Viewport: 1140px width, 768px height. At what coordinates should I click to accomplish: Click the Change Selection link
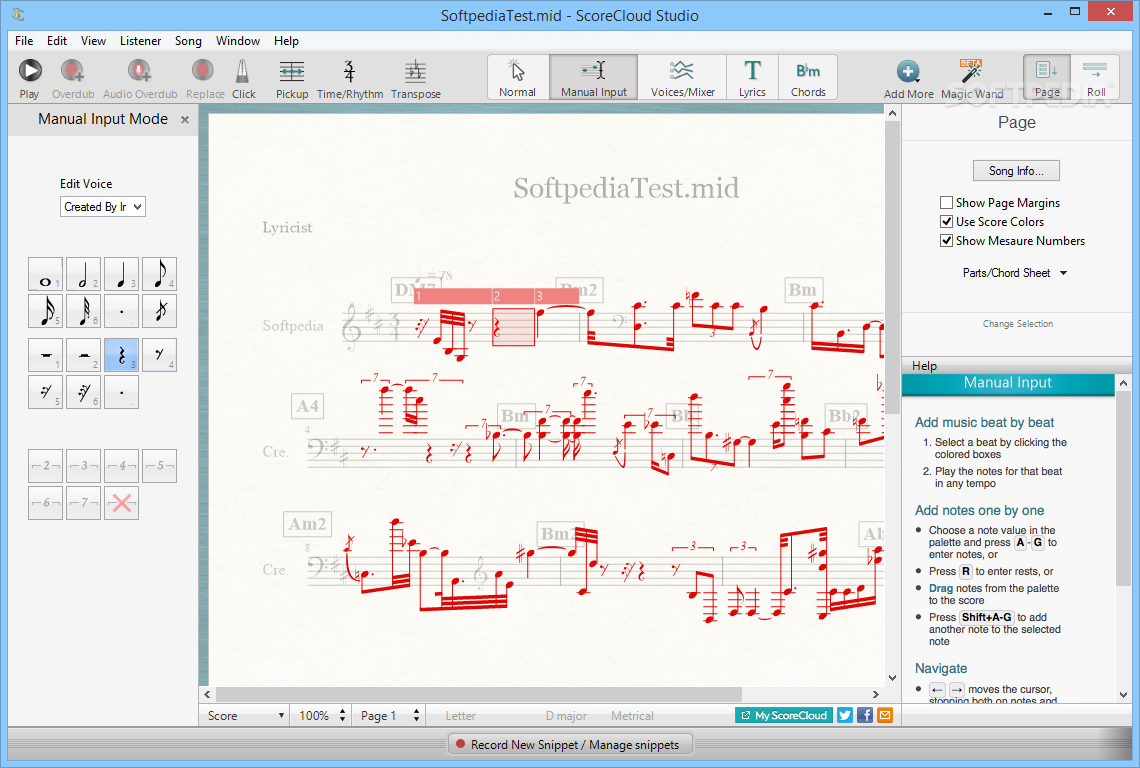tap(1017, 324)
